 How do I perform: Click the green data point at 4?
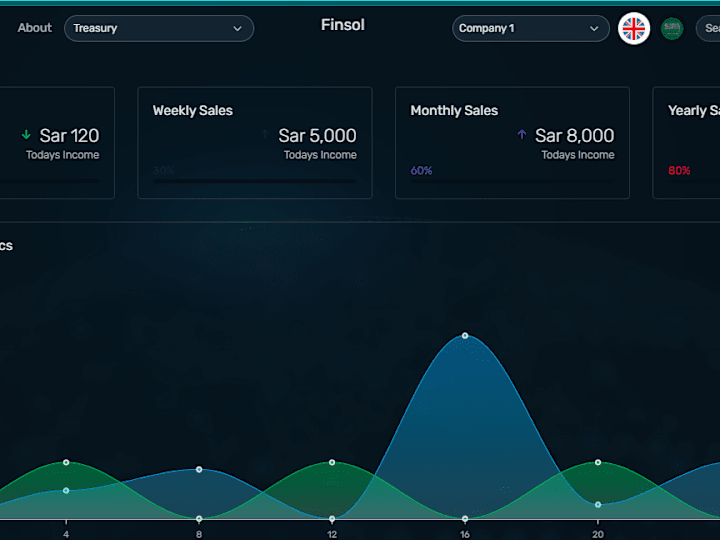pos(66,462)
